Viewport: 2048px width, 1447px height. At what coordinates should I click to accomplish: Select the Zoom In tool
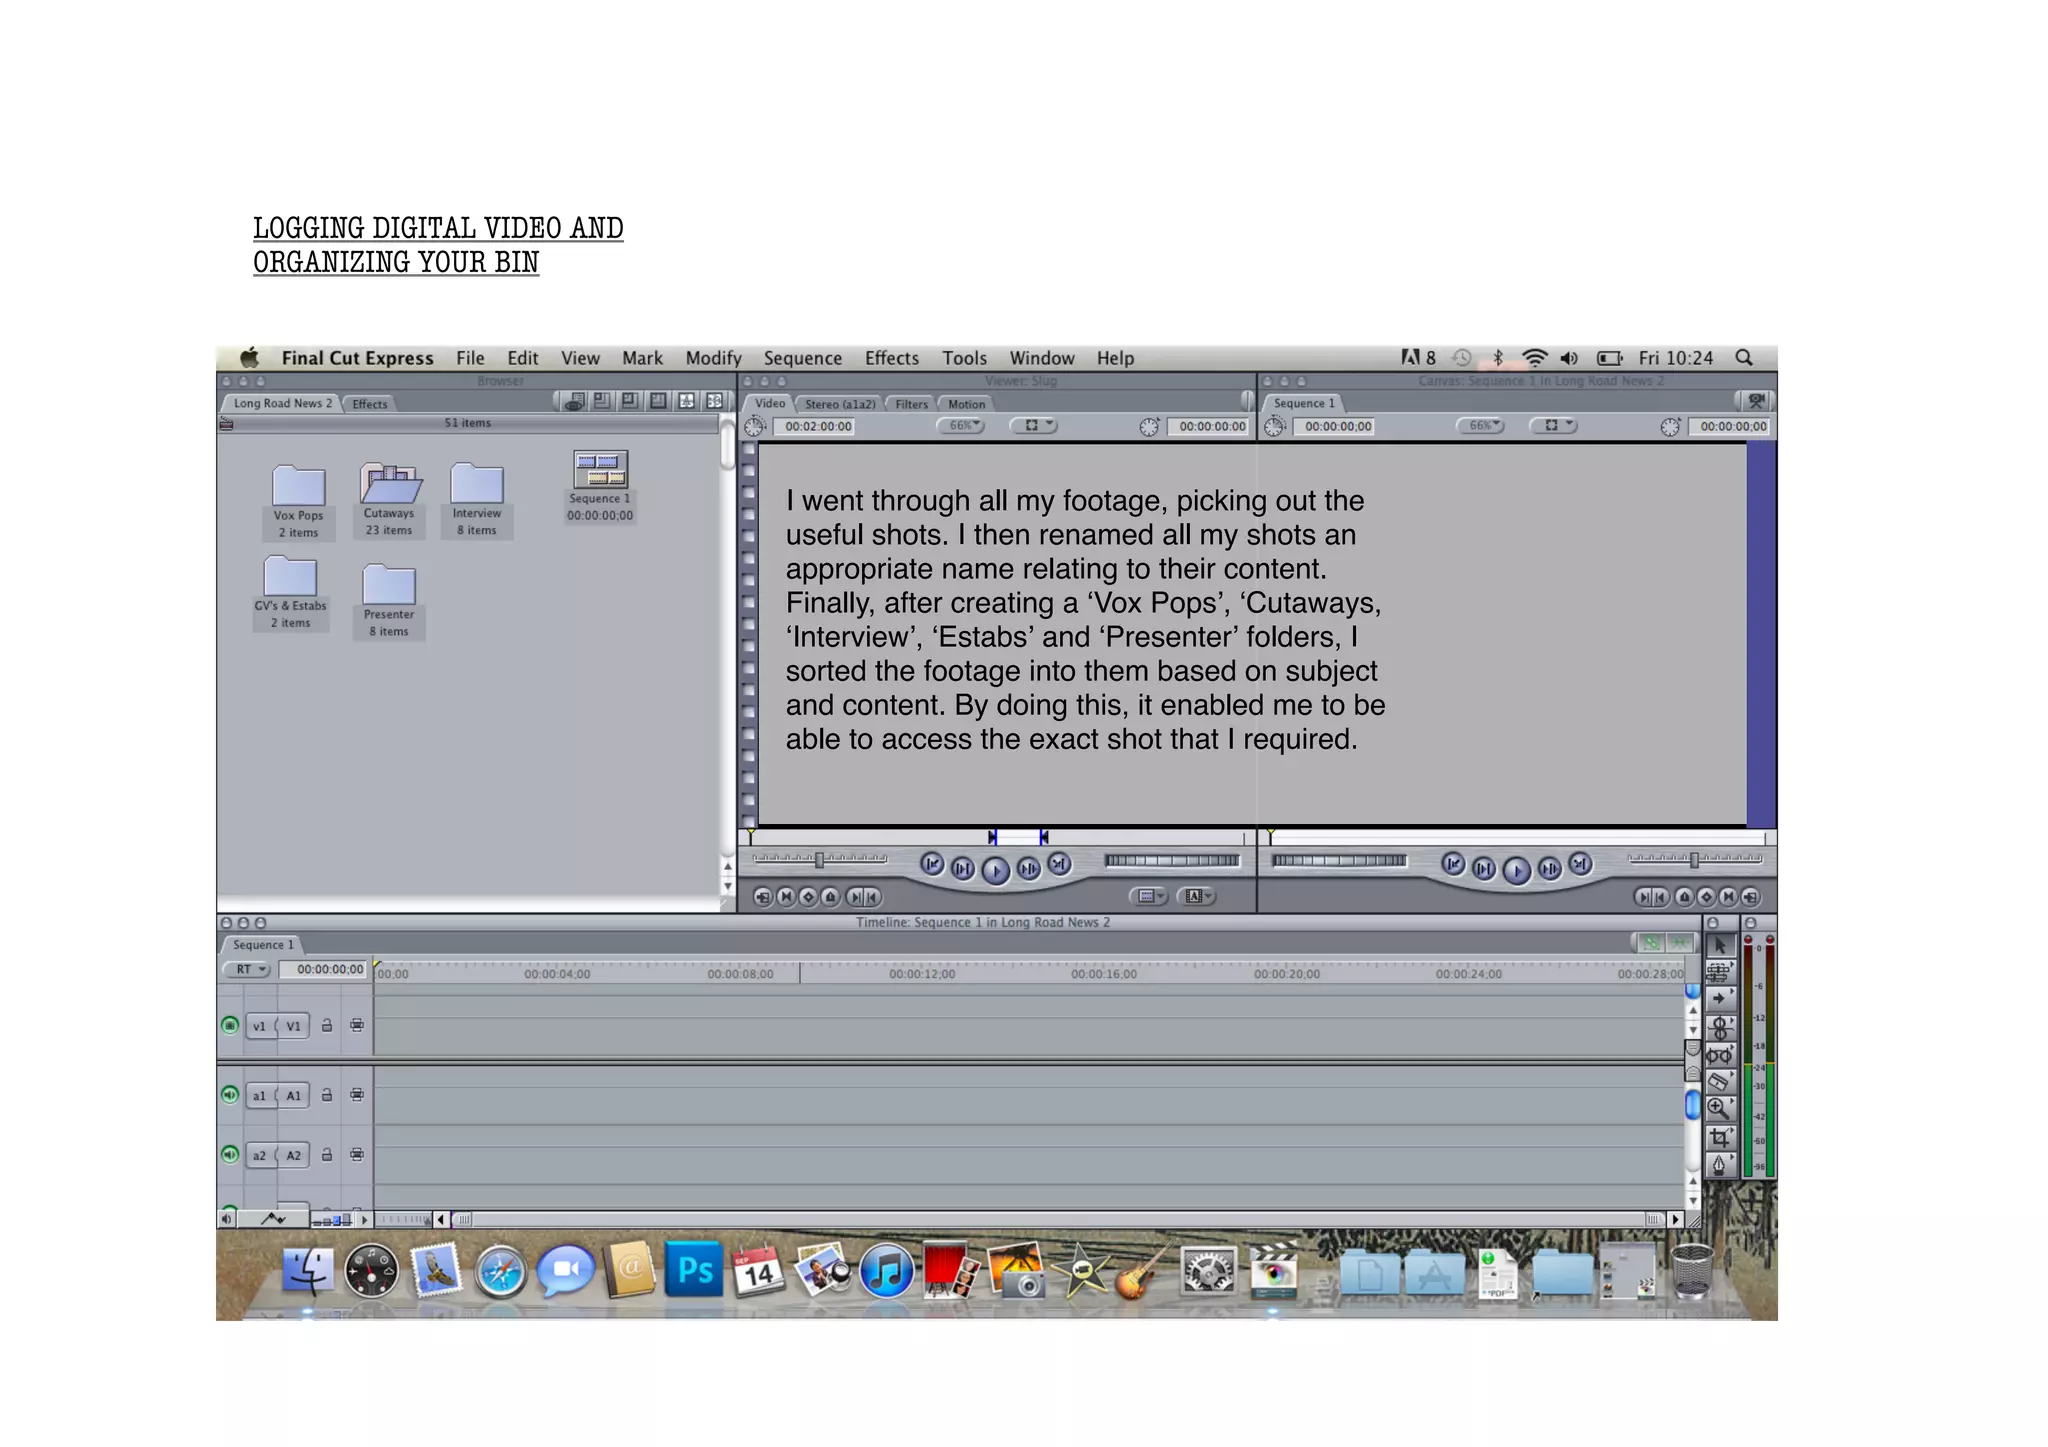1718,1108
